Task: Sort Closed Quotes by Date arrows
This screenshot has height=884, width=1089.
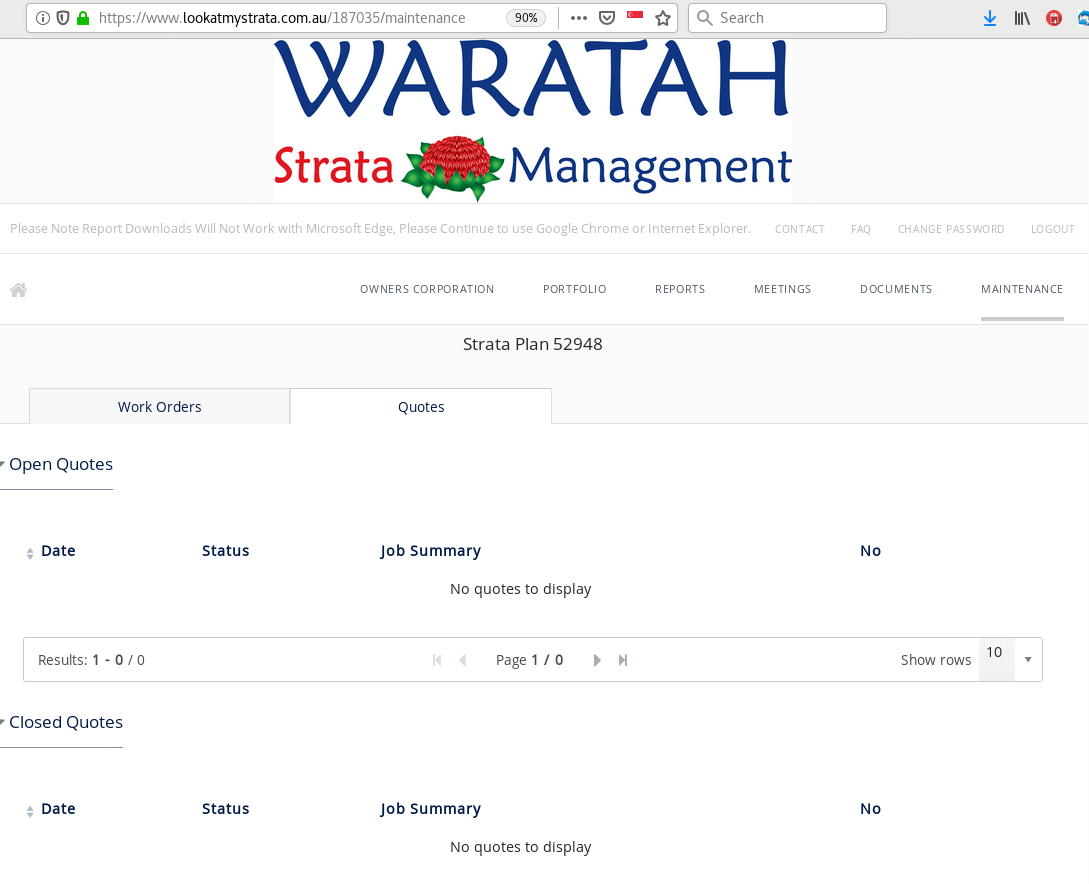Action: (30, 811)
